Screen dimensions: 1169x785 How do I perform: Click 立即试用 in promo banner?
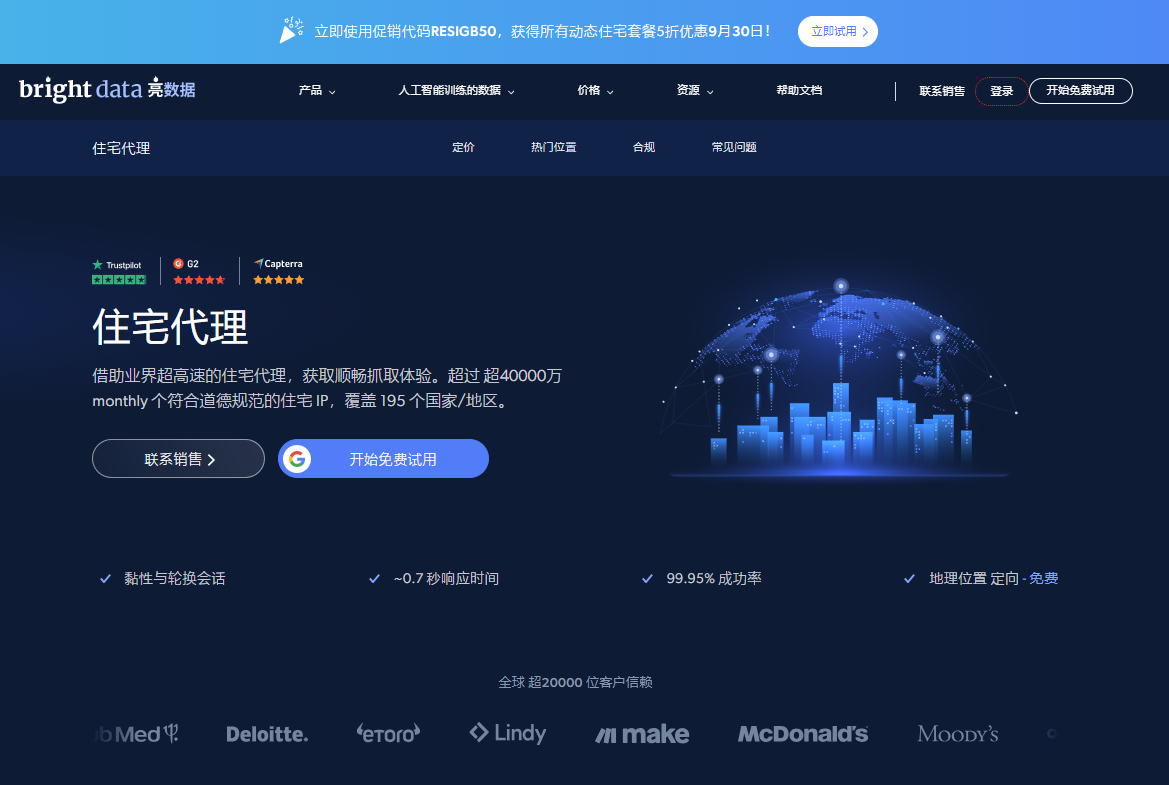tap(838, 31)
